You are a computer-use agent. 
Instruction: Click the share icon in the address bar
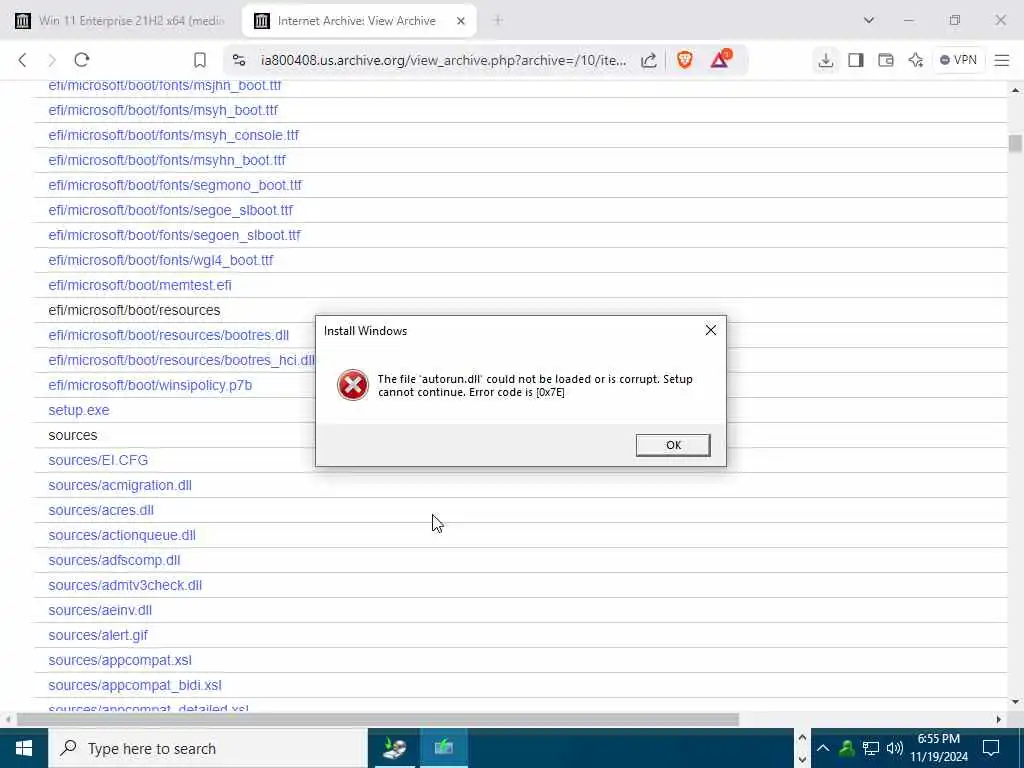coord(648,60)
